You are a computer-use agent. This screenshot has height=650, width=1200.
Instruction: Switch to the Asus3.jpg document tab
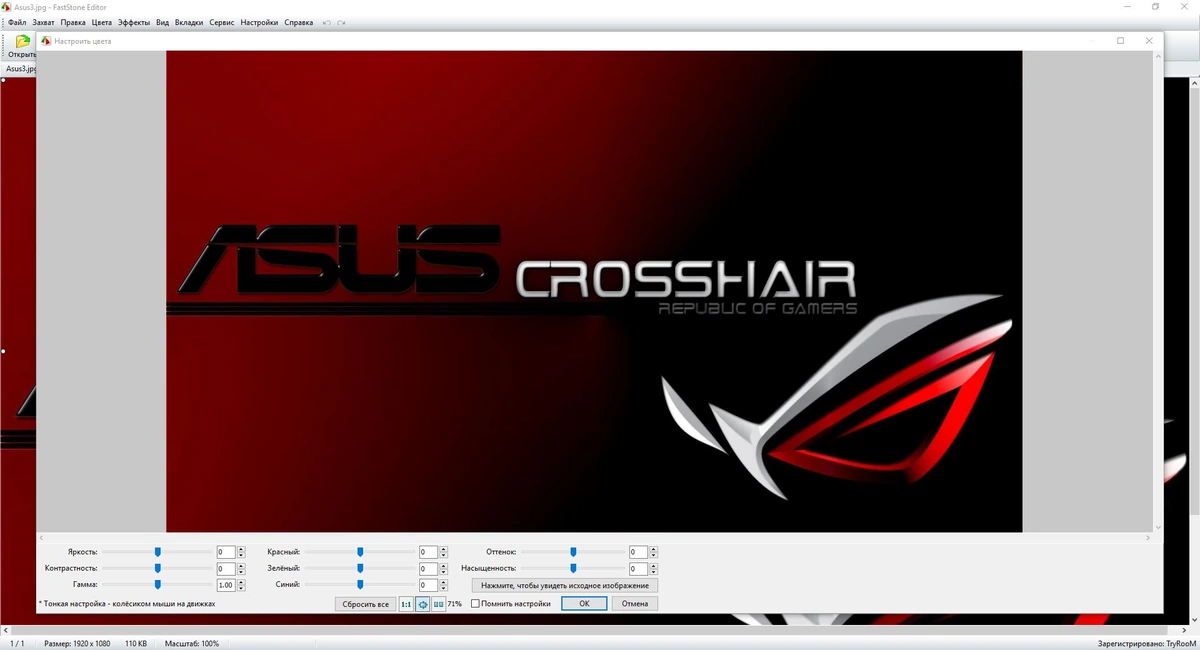pos(19,69)
